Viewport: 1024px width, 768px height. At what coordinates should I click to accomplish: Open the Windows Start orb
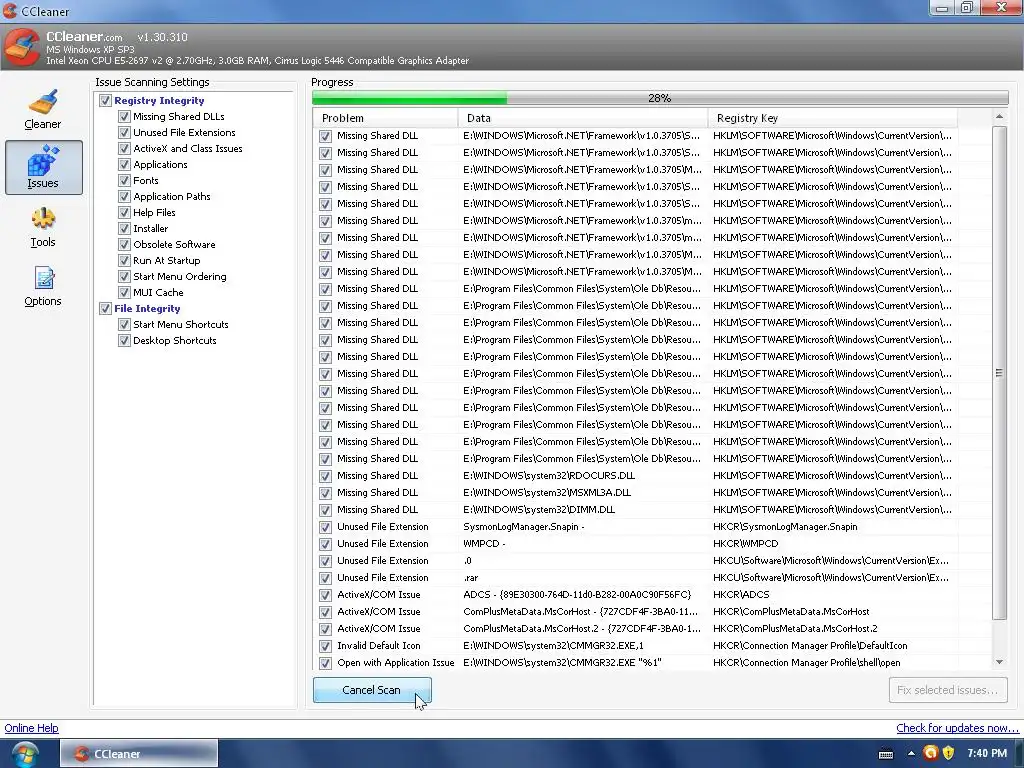point(25,754)
